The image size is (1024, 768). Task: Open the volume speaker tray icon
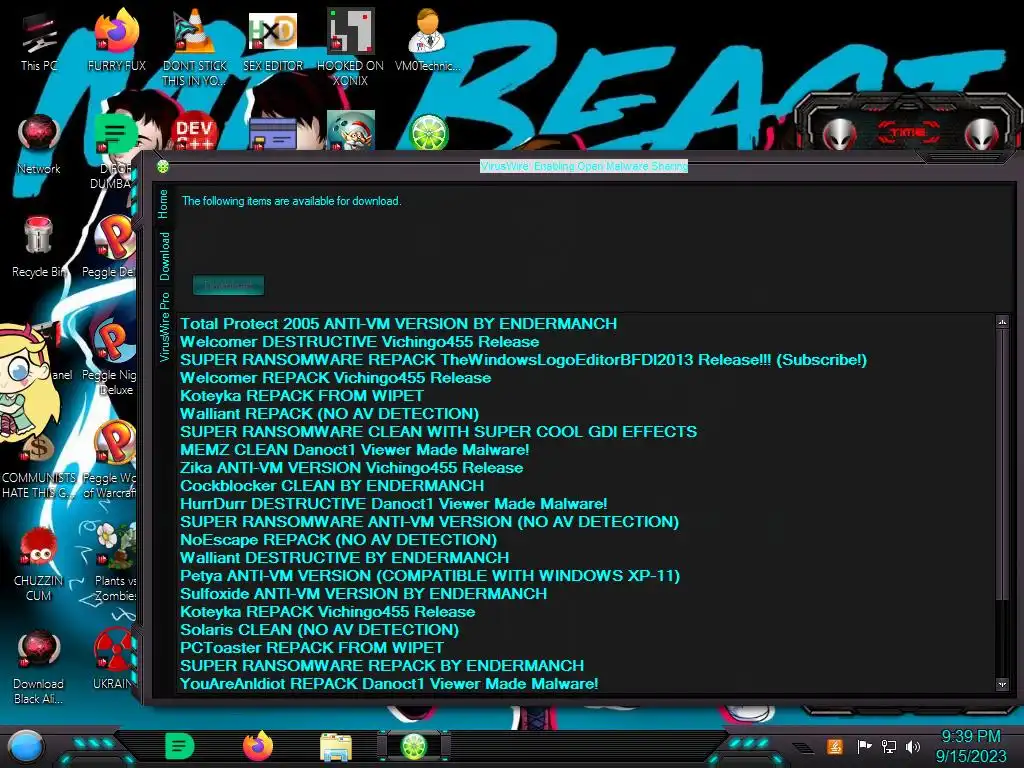(913, 746)
